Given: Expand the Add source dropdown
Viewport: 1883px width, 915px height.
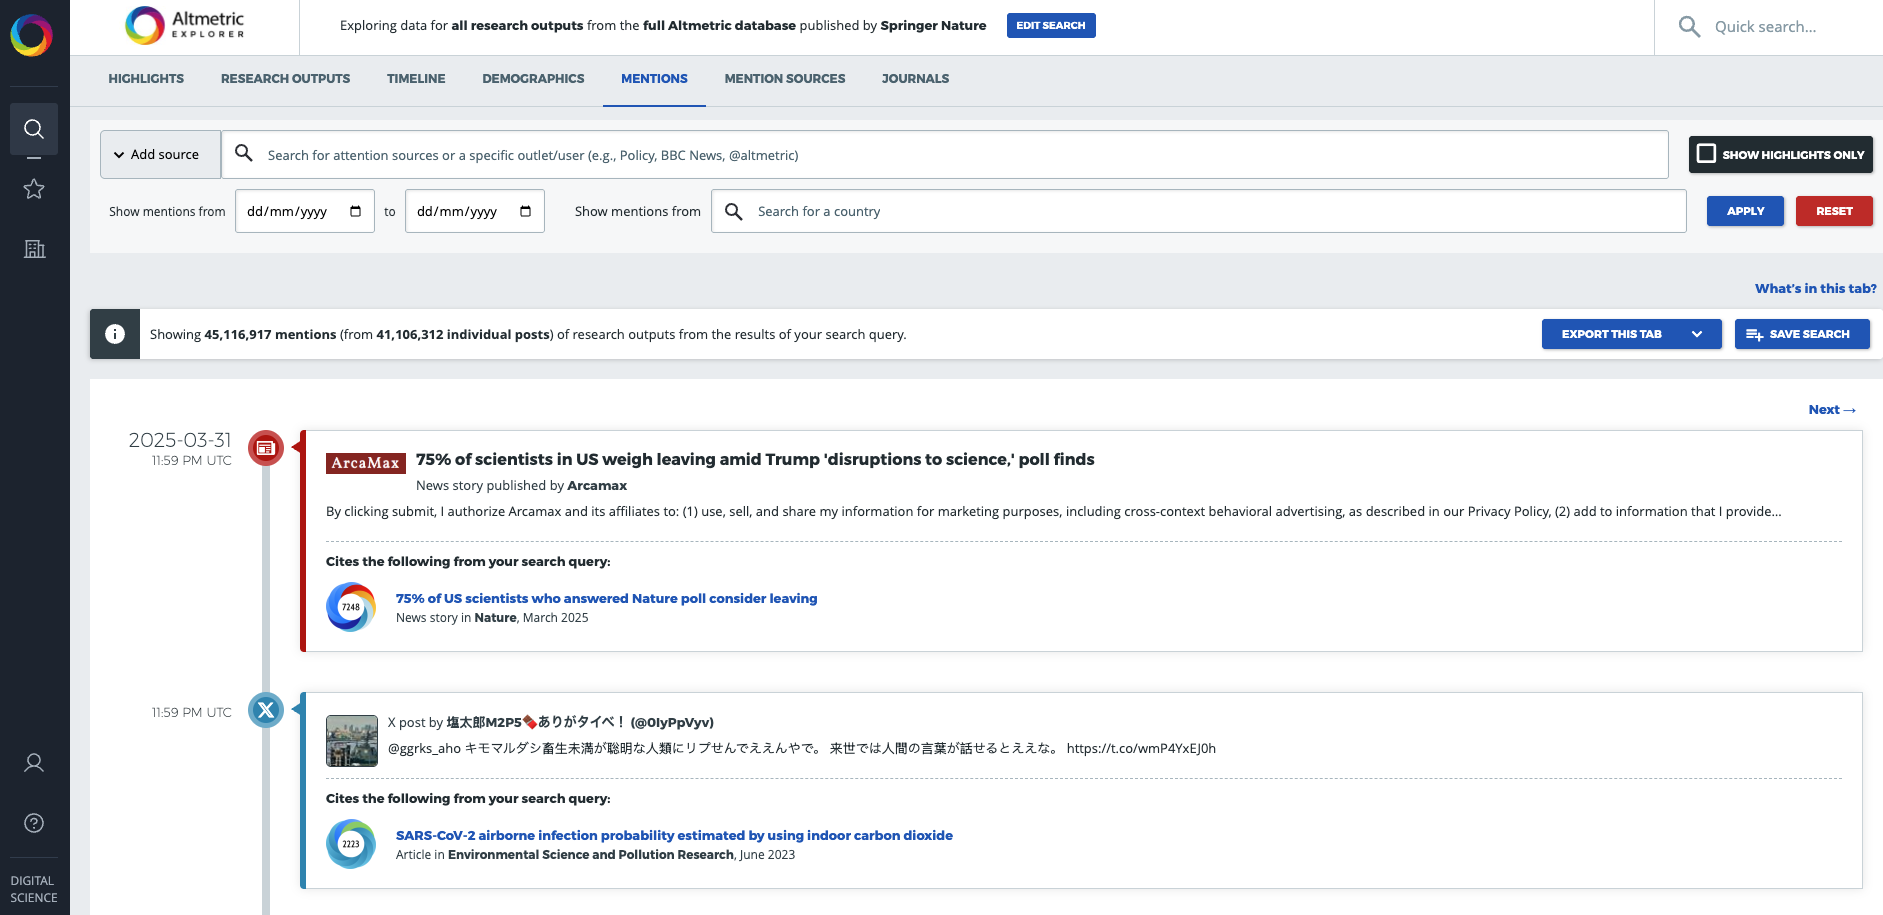Looking at the screenshot, I should pyautogui.click(x=159, y=154).
